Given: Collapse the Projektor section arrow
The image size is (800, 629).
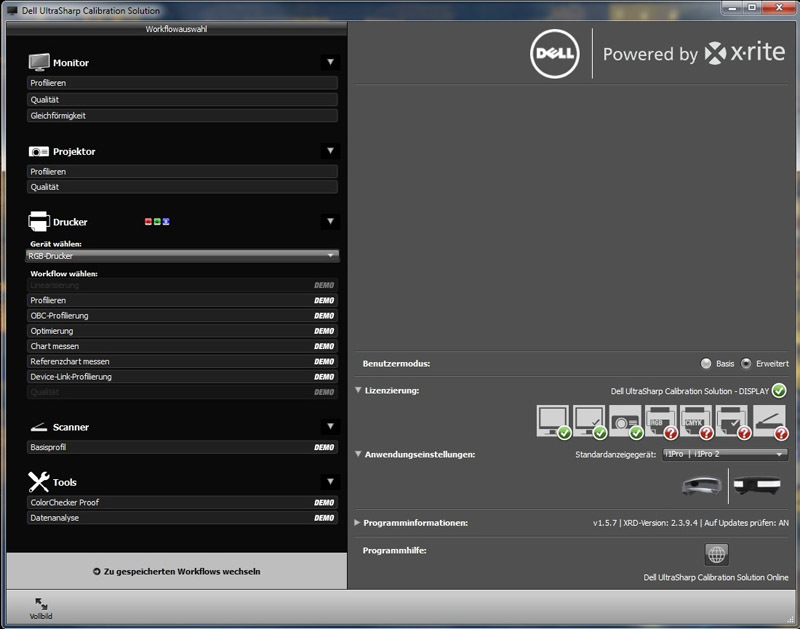Looking at the screenshot, I should point(330,151).
